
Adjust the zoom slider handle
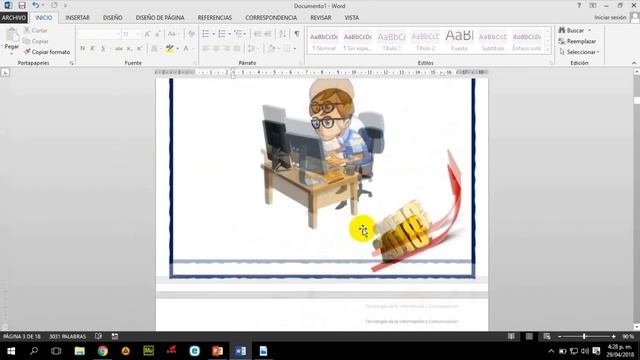(584, 336)
